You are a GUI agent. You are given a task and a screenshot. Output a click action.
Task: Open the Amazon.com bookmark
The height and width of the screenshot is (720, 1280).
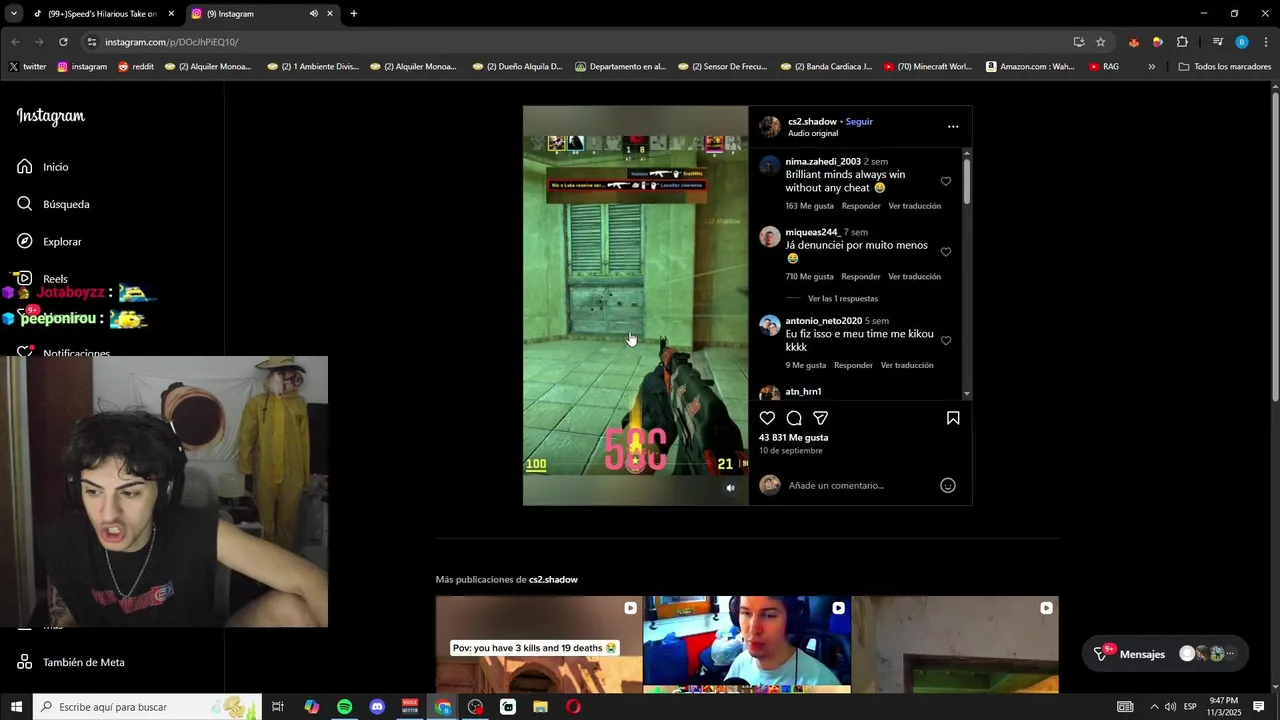(1030, 67)
